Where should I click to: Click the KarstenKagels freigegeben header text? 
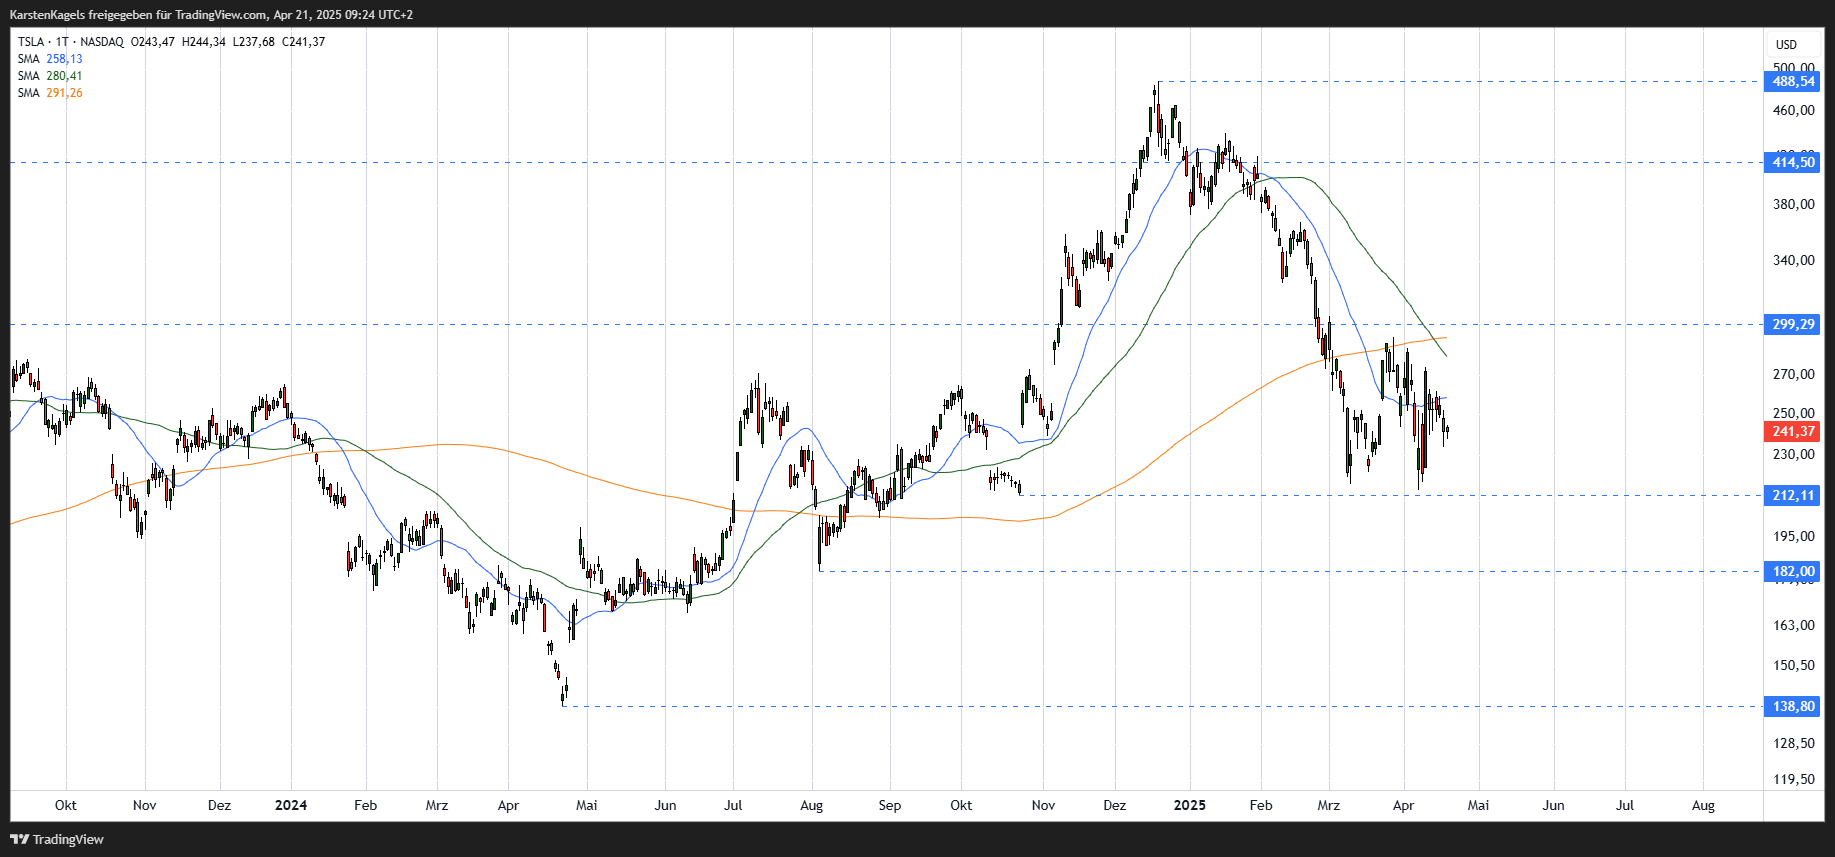pyautogui.click(x=81, y=15)
